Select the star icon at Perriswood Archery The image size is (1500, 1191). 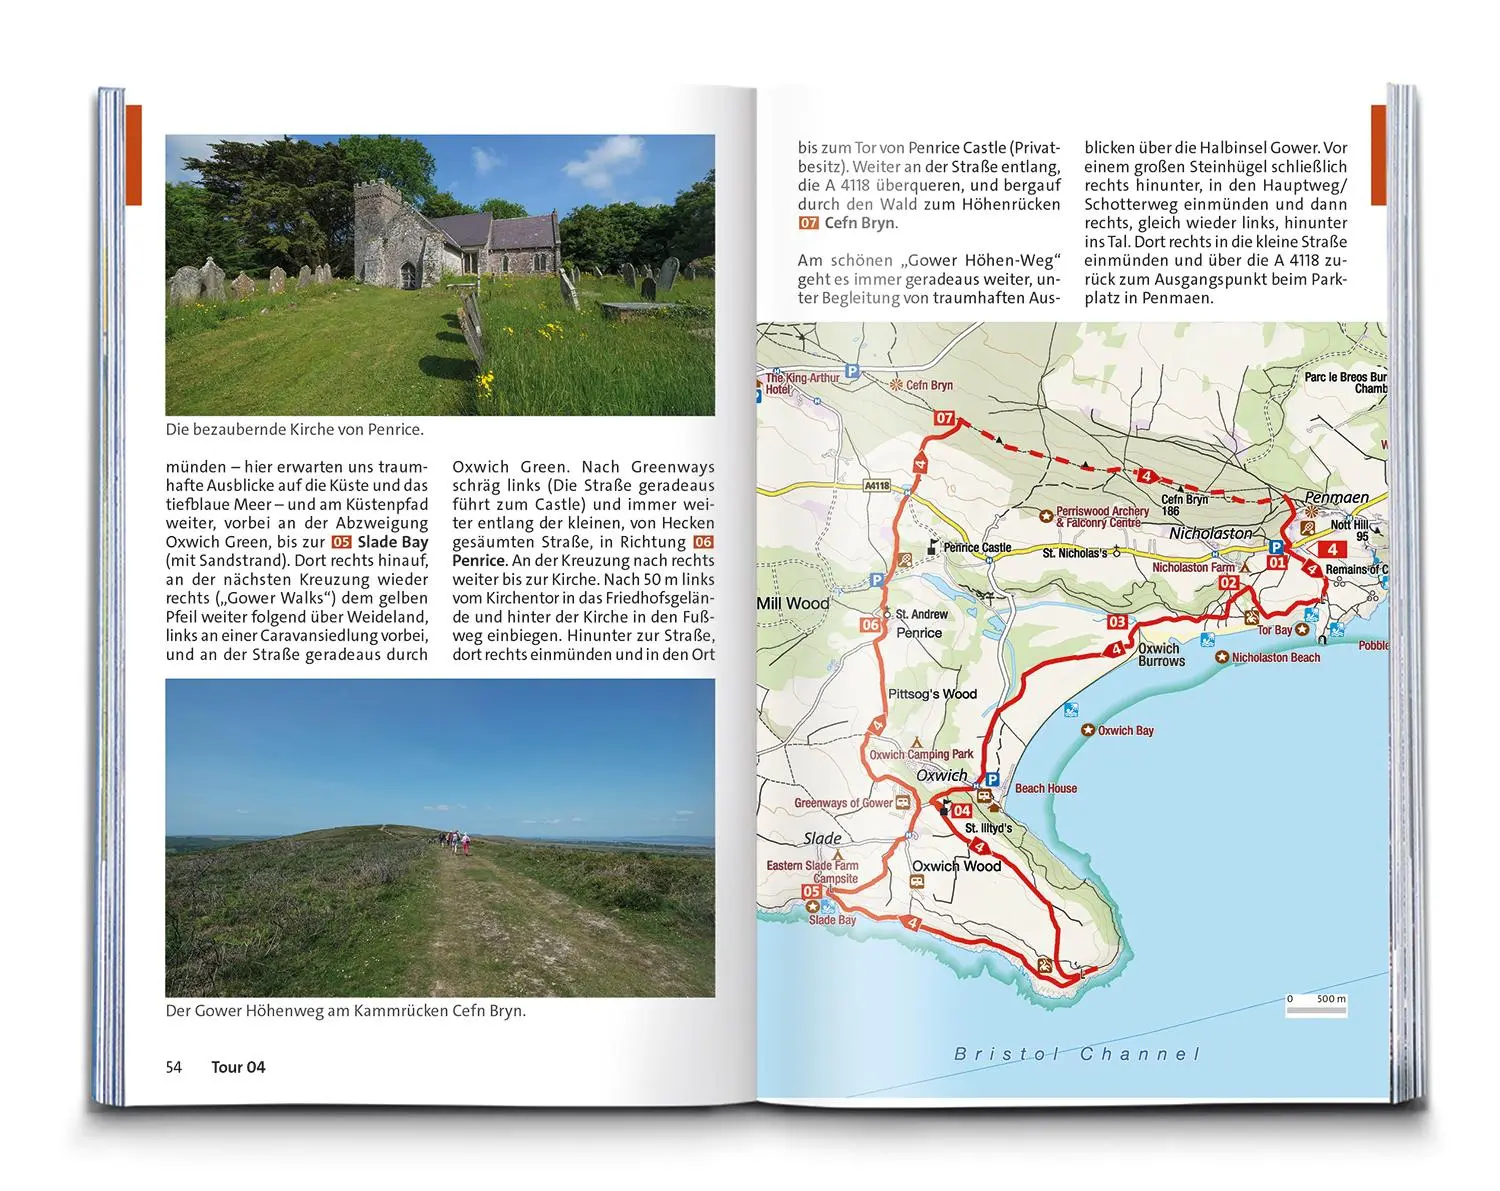coord(1046,517)
